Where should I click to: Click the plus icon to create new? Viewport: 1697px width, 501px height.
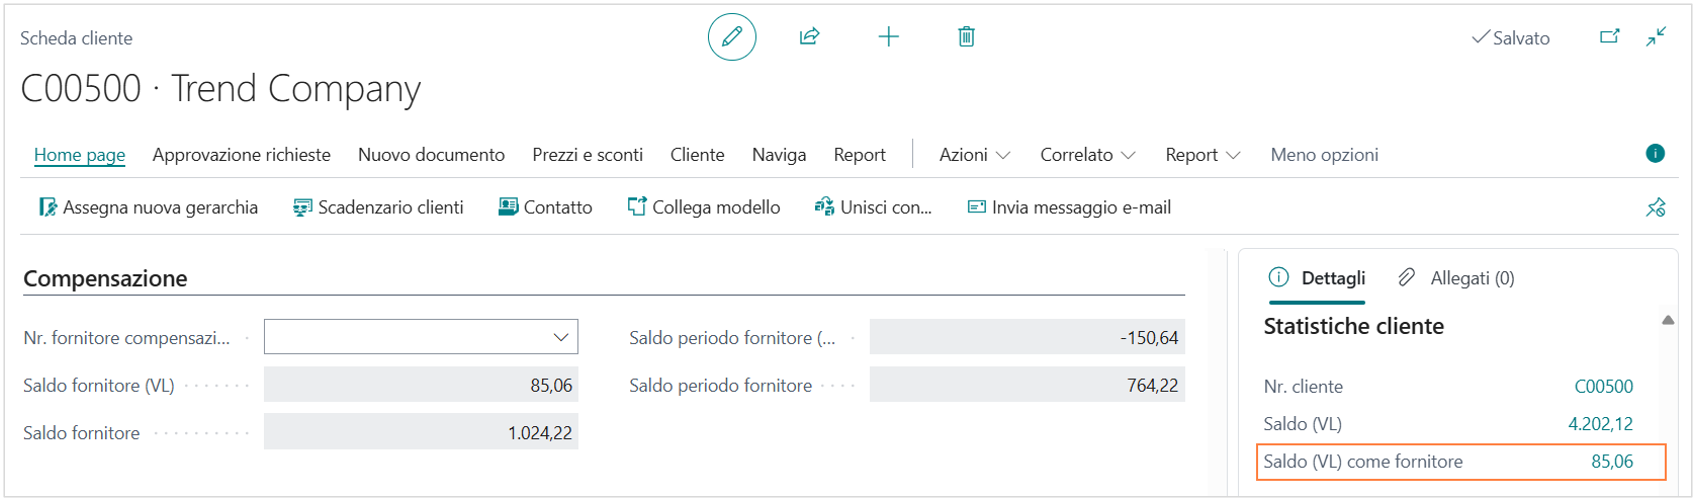tap(888, 37)
